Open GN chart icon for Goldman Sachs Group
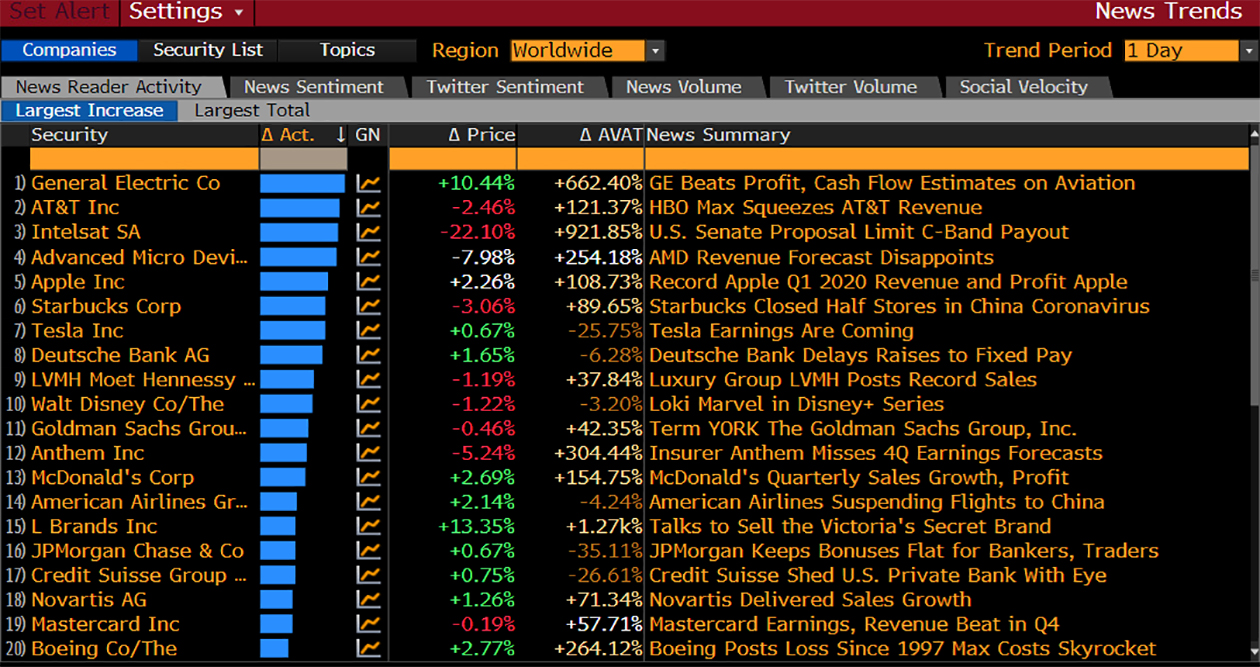The width and height of the screenshot is (1260, 667). (x=369, y=429)
